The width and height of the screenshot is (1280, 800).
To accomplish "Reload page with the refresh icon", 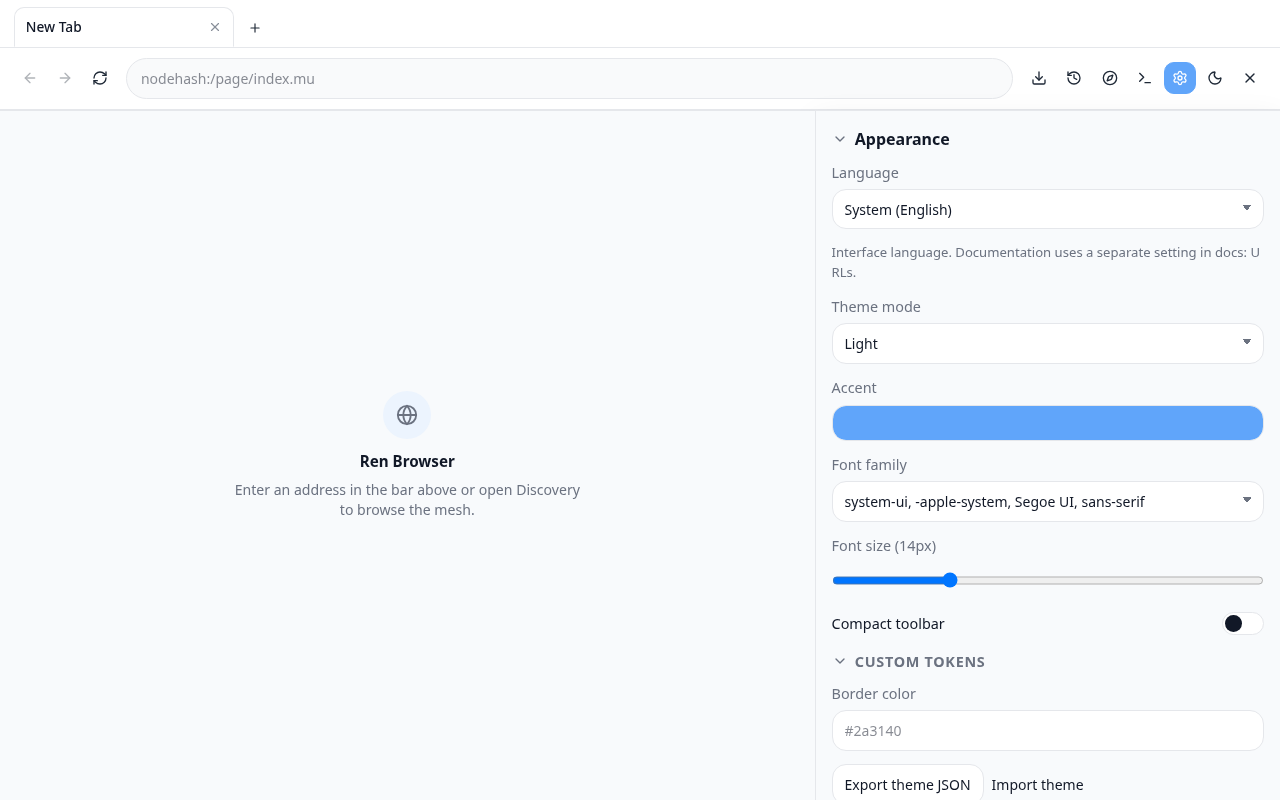I will 100,78.
